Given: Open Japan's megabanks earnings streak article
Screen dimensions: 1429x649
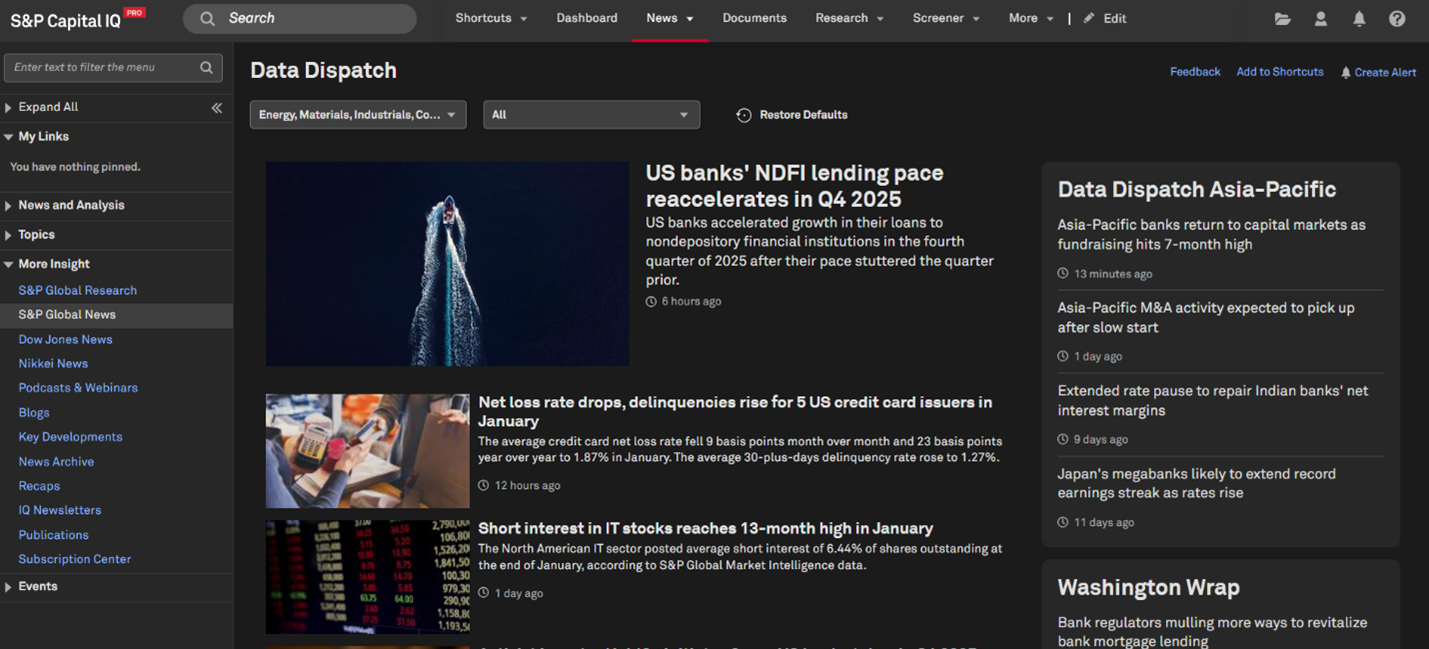Looking at the screenshot, I should pyautogui.click(x=1197, y=483).
